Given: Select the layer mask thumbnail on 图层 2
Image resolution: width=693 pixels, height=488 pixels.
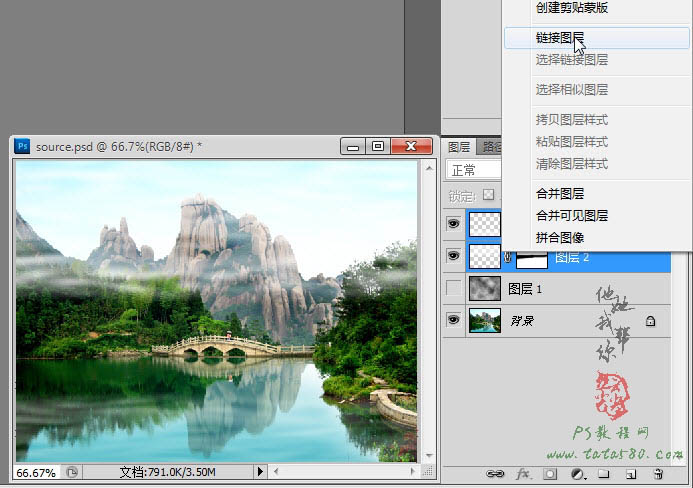Looking at the screenshot, I should 532,260.
